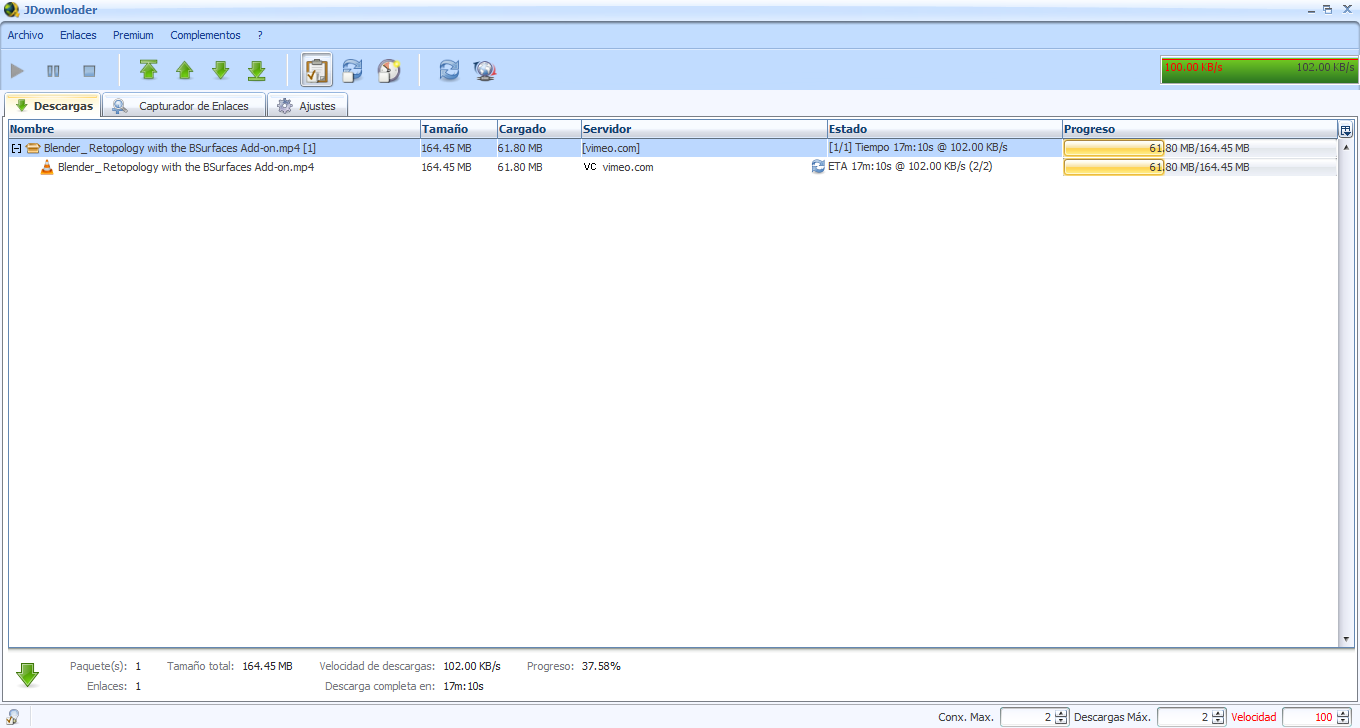Toggle the stopwatch icon in the toolbar
Screen dimensions: 1360x728
pyautogui.click(x=388, y=70)
